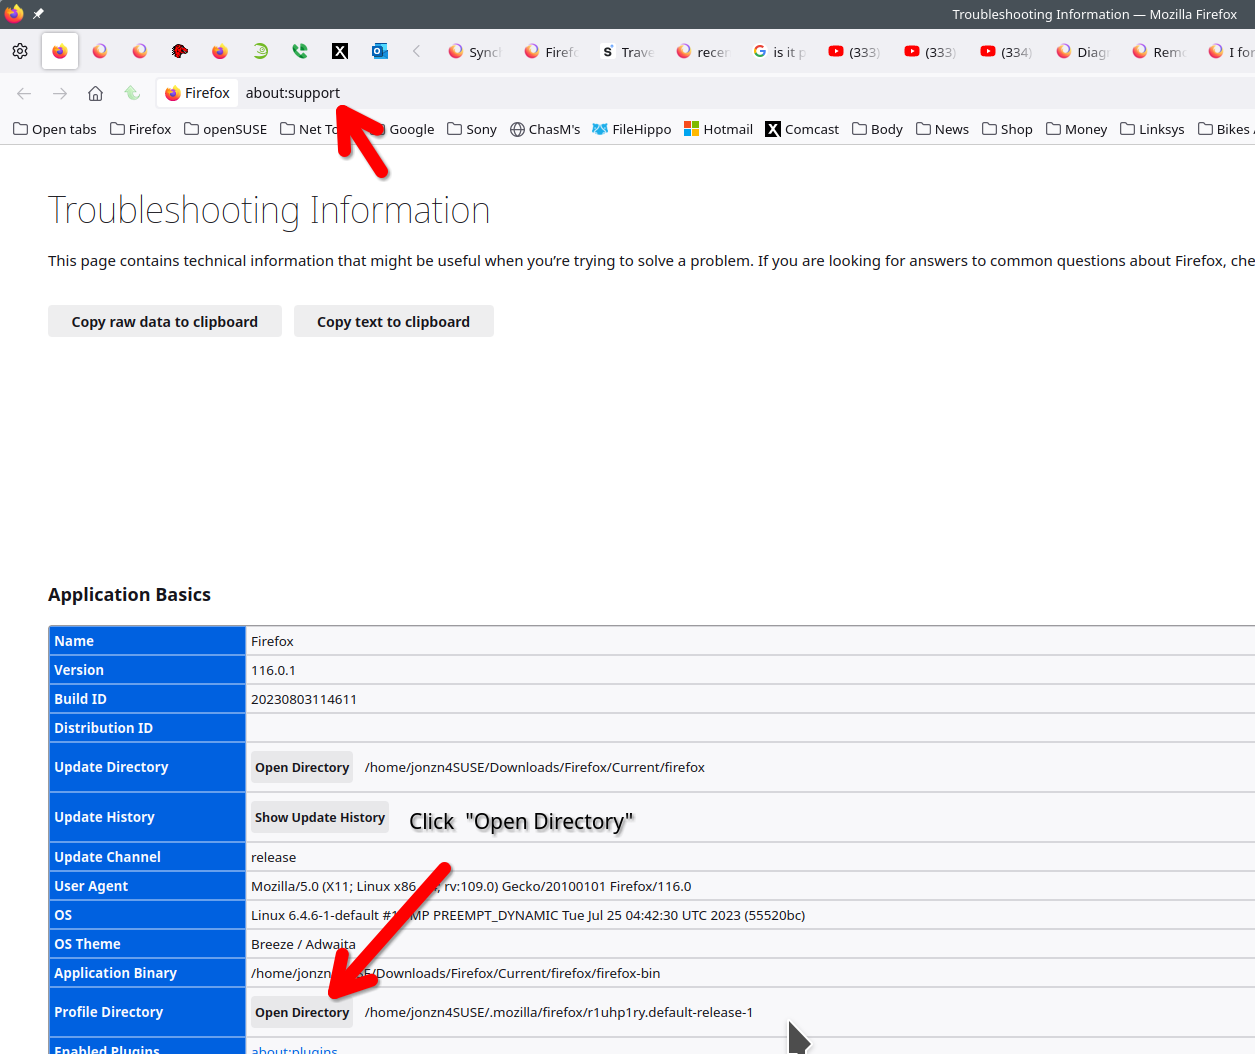Open the pinned tab with phone icon
The image size is (1255, 1054).
click(x=300, y=51)
